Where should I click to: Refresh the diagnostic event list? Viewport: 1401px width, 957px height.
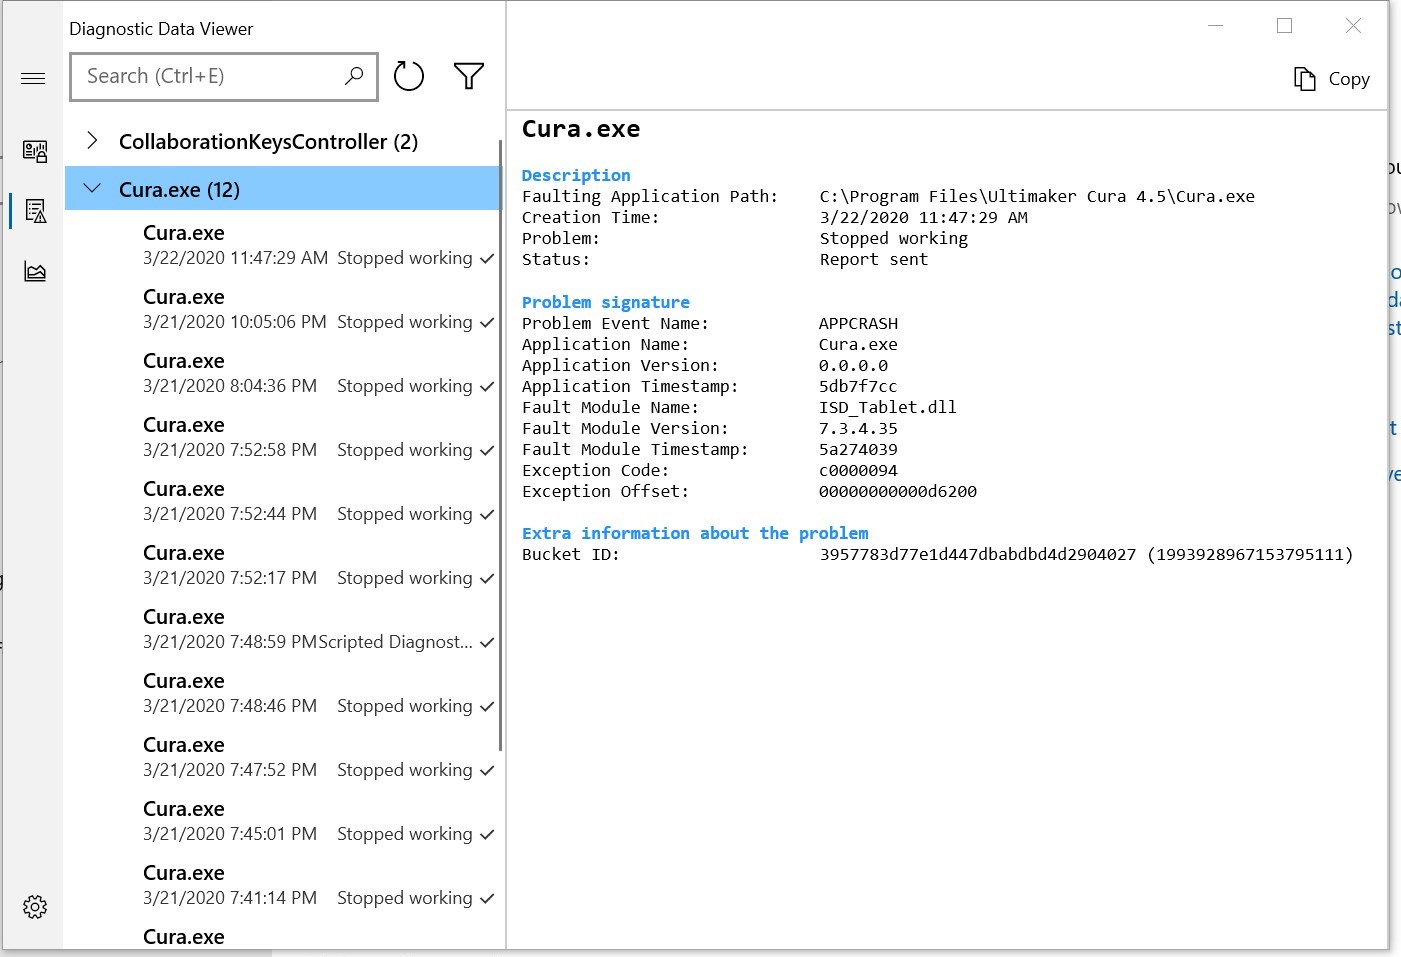408,75
